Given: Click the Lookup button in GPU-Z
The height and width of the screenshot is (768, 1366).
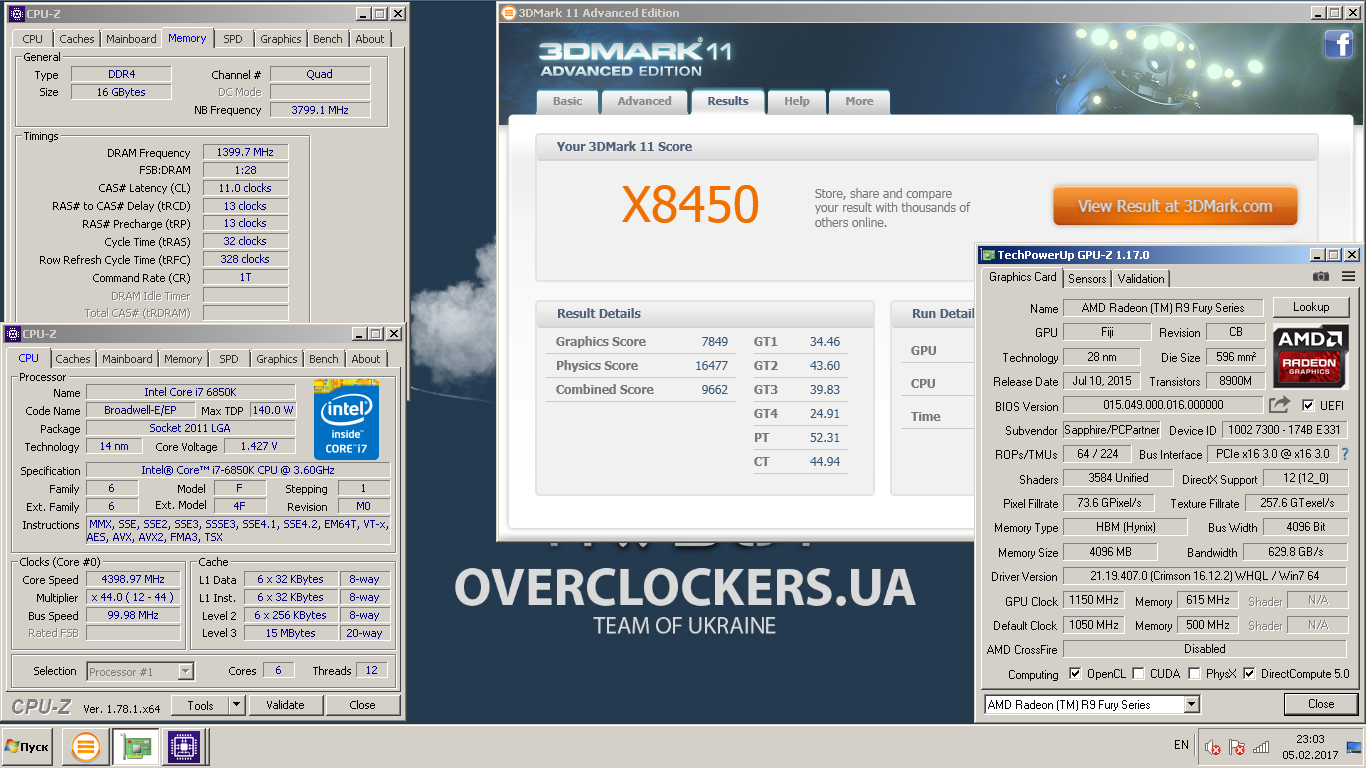Looking at the screenshot, I should click(x=1310, y=307).
